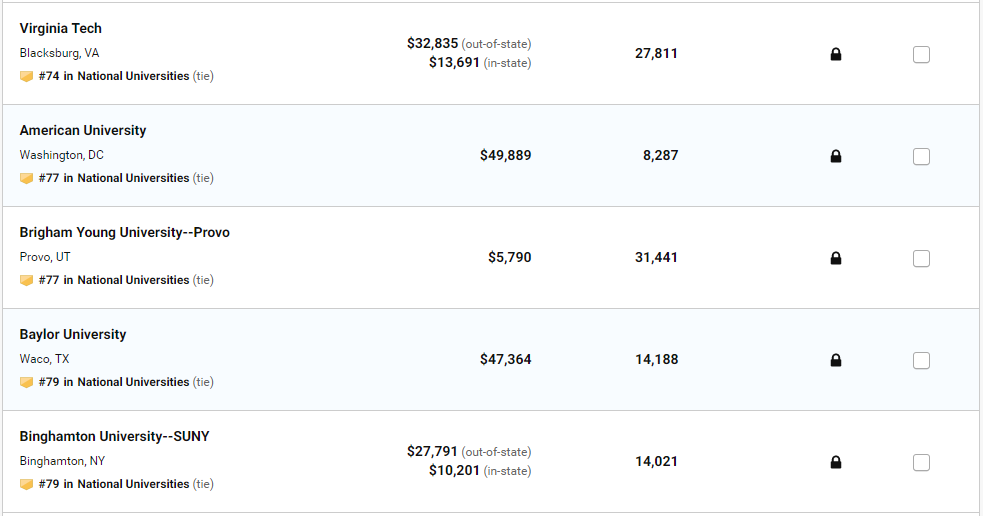Open the Virginia Tech school link

click(x=61, y=28)
